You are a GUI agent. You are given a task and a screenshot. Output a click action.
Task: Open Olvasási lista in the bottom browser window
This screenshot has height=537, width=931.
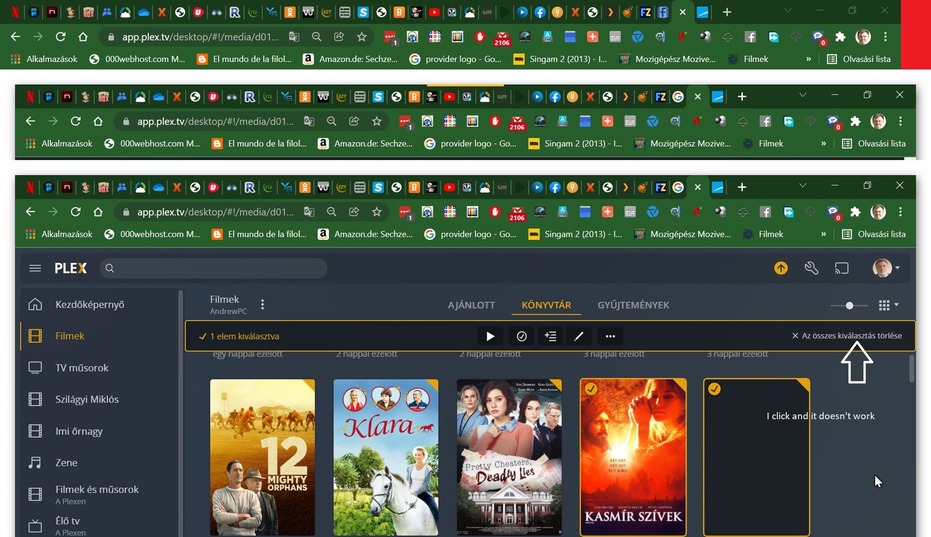(x=875, y=234)
